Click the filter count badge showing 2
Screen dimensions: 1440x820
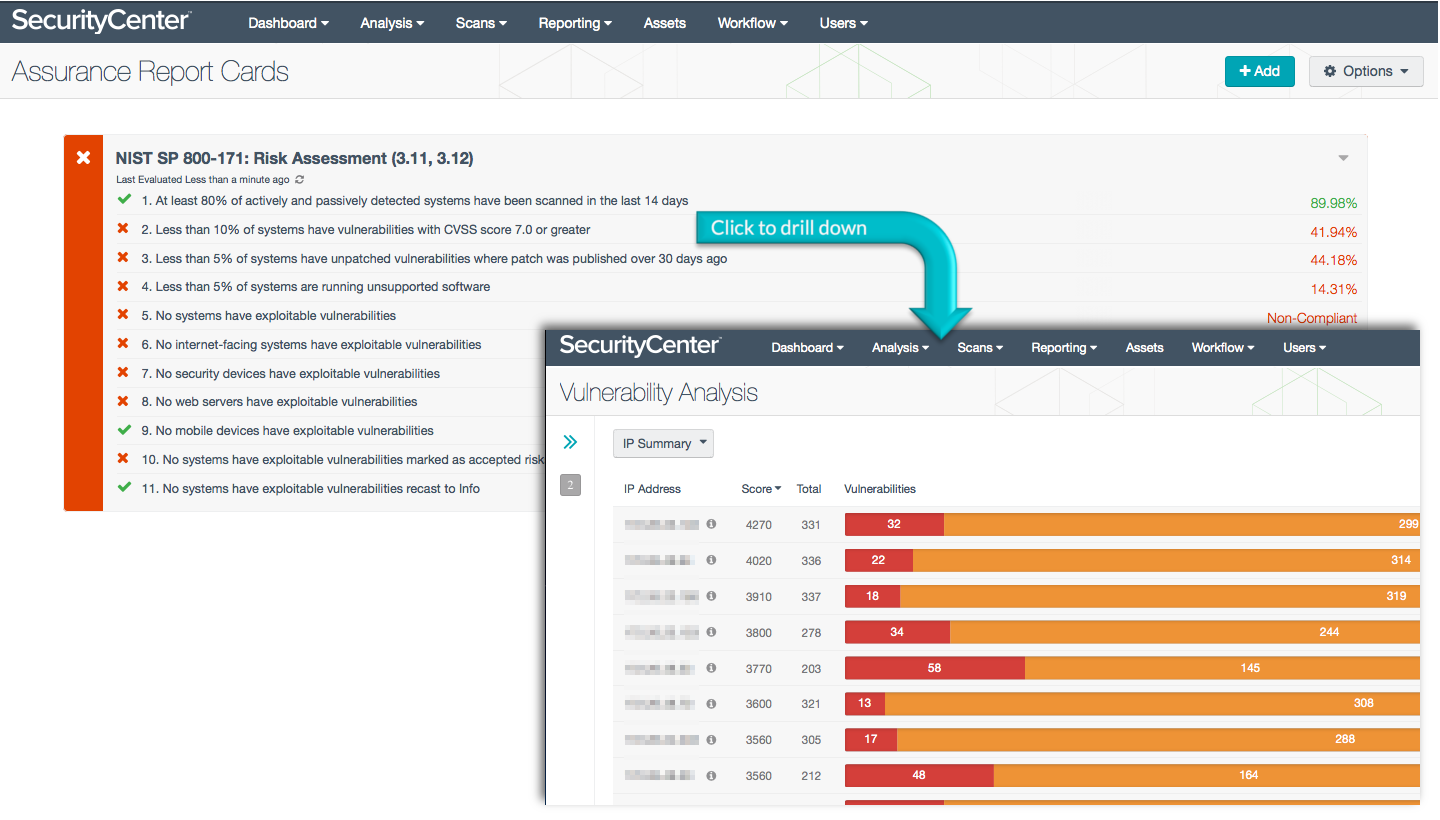click(x=570, y=486)
